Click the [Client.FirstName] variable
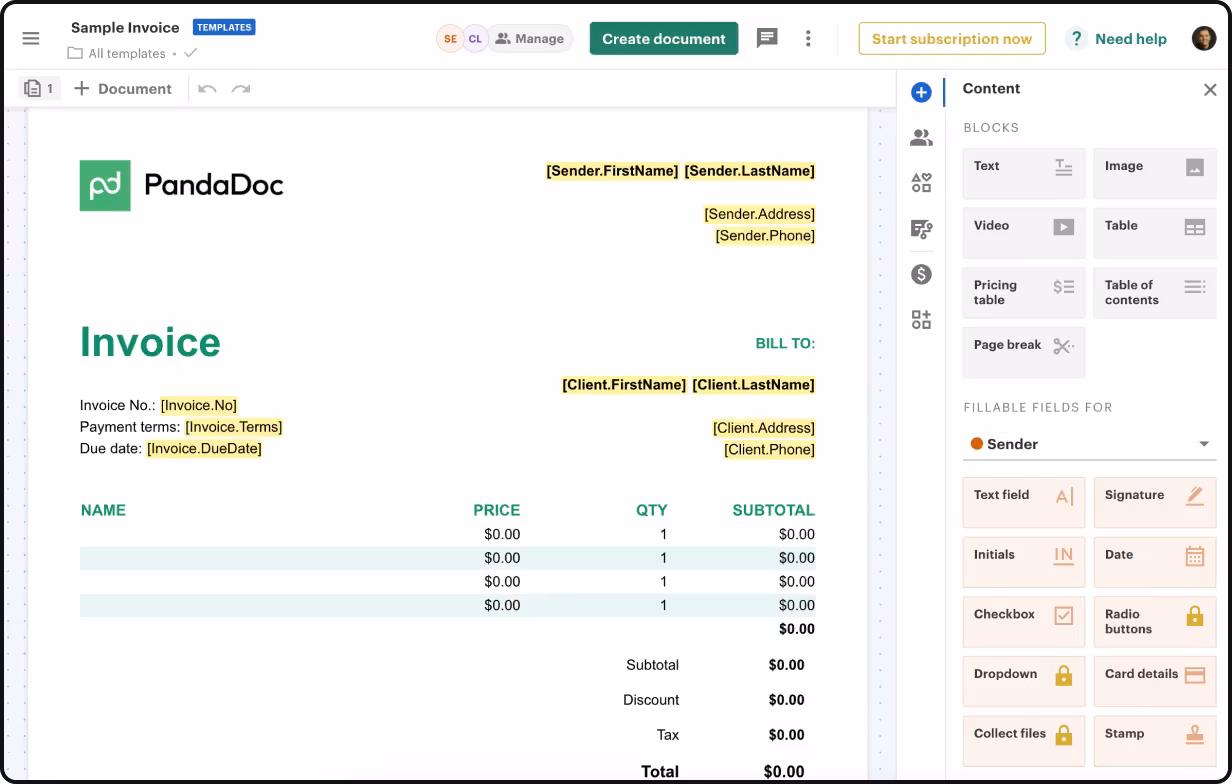This screenshot has width=1232, height=784. (x=624, y=385)
